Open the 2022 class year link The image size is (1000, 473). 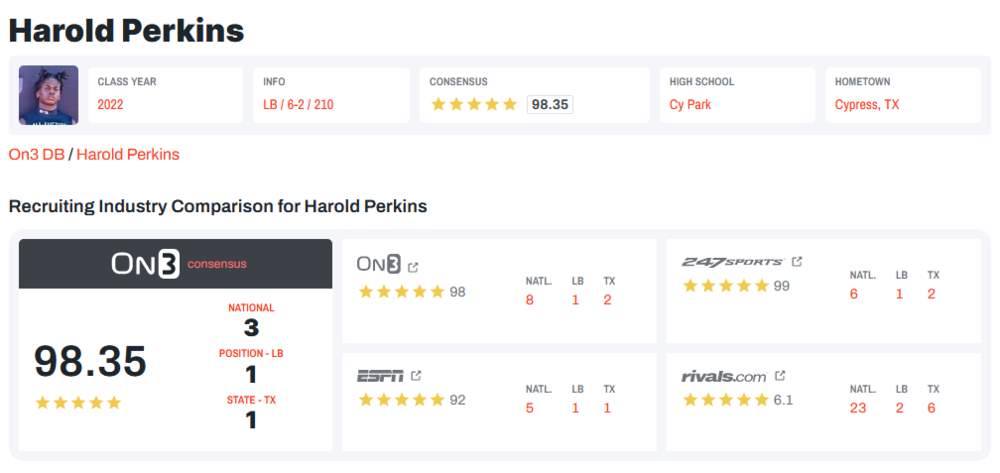pos(110,104)
